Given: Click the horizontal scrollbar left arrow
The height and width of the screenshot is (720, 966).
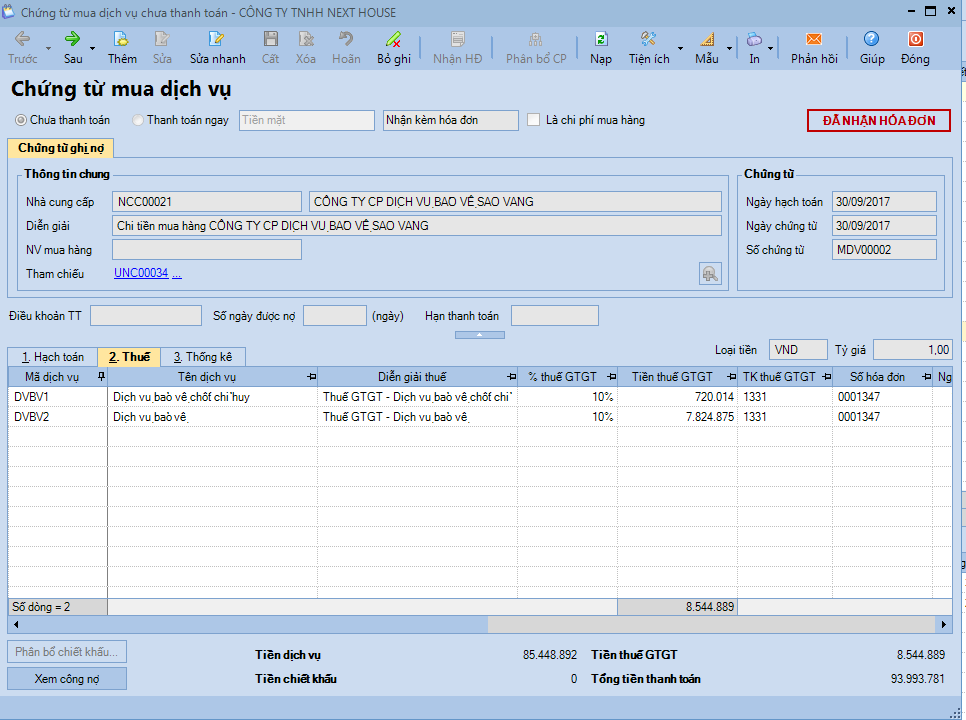Looking at the screenshot, I should pyautogui.click(x=16, y=625).
